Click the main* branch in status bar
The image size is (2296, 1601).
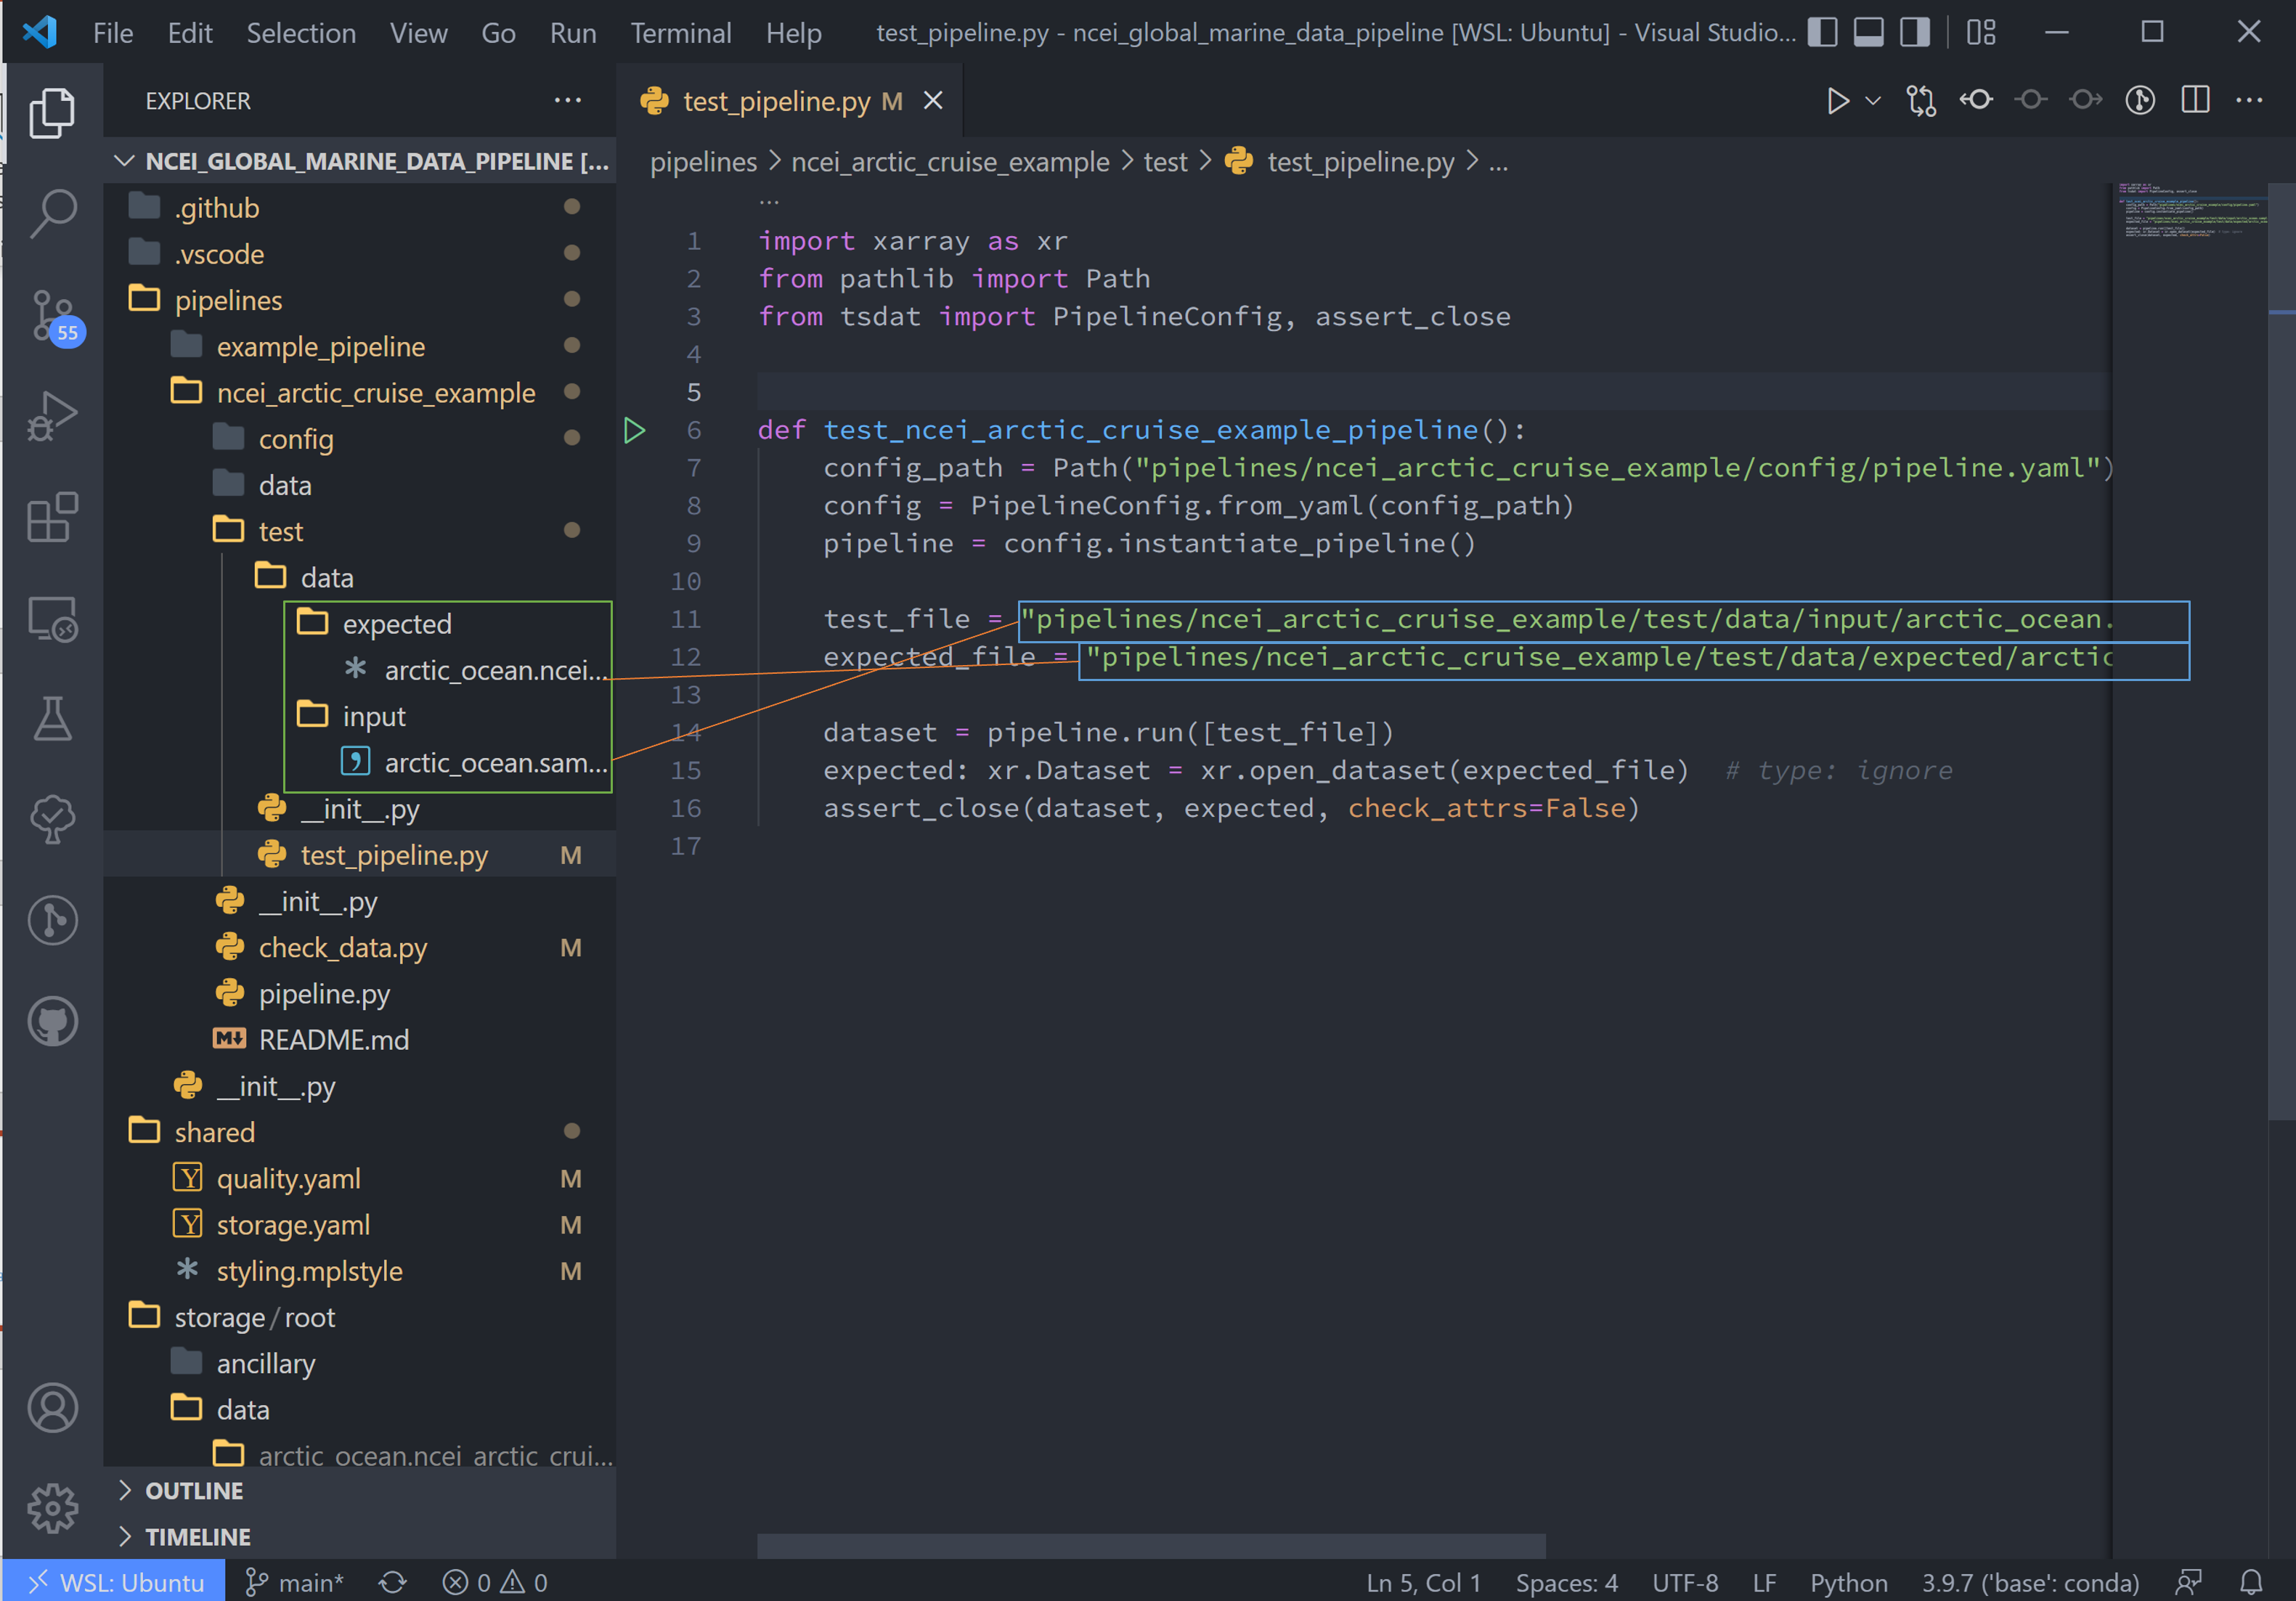click(294, 1582)
